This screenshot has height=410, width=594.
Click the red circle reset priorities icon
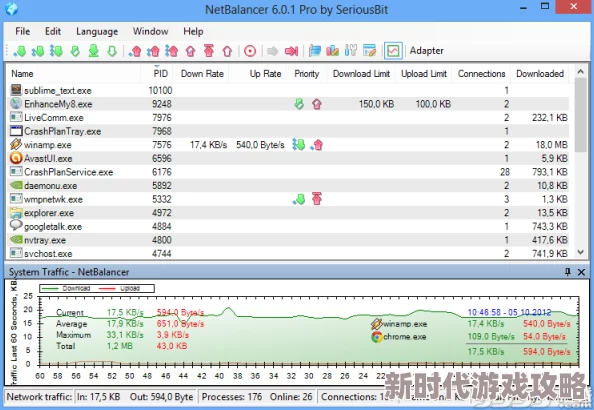[250, 51]
